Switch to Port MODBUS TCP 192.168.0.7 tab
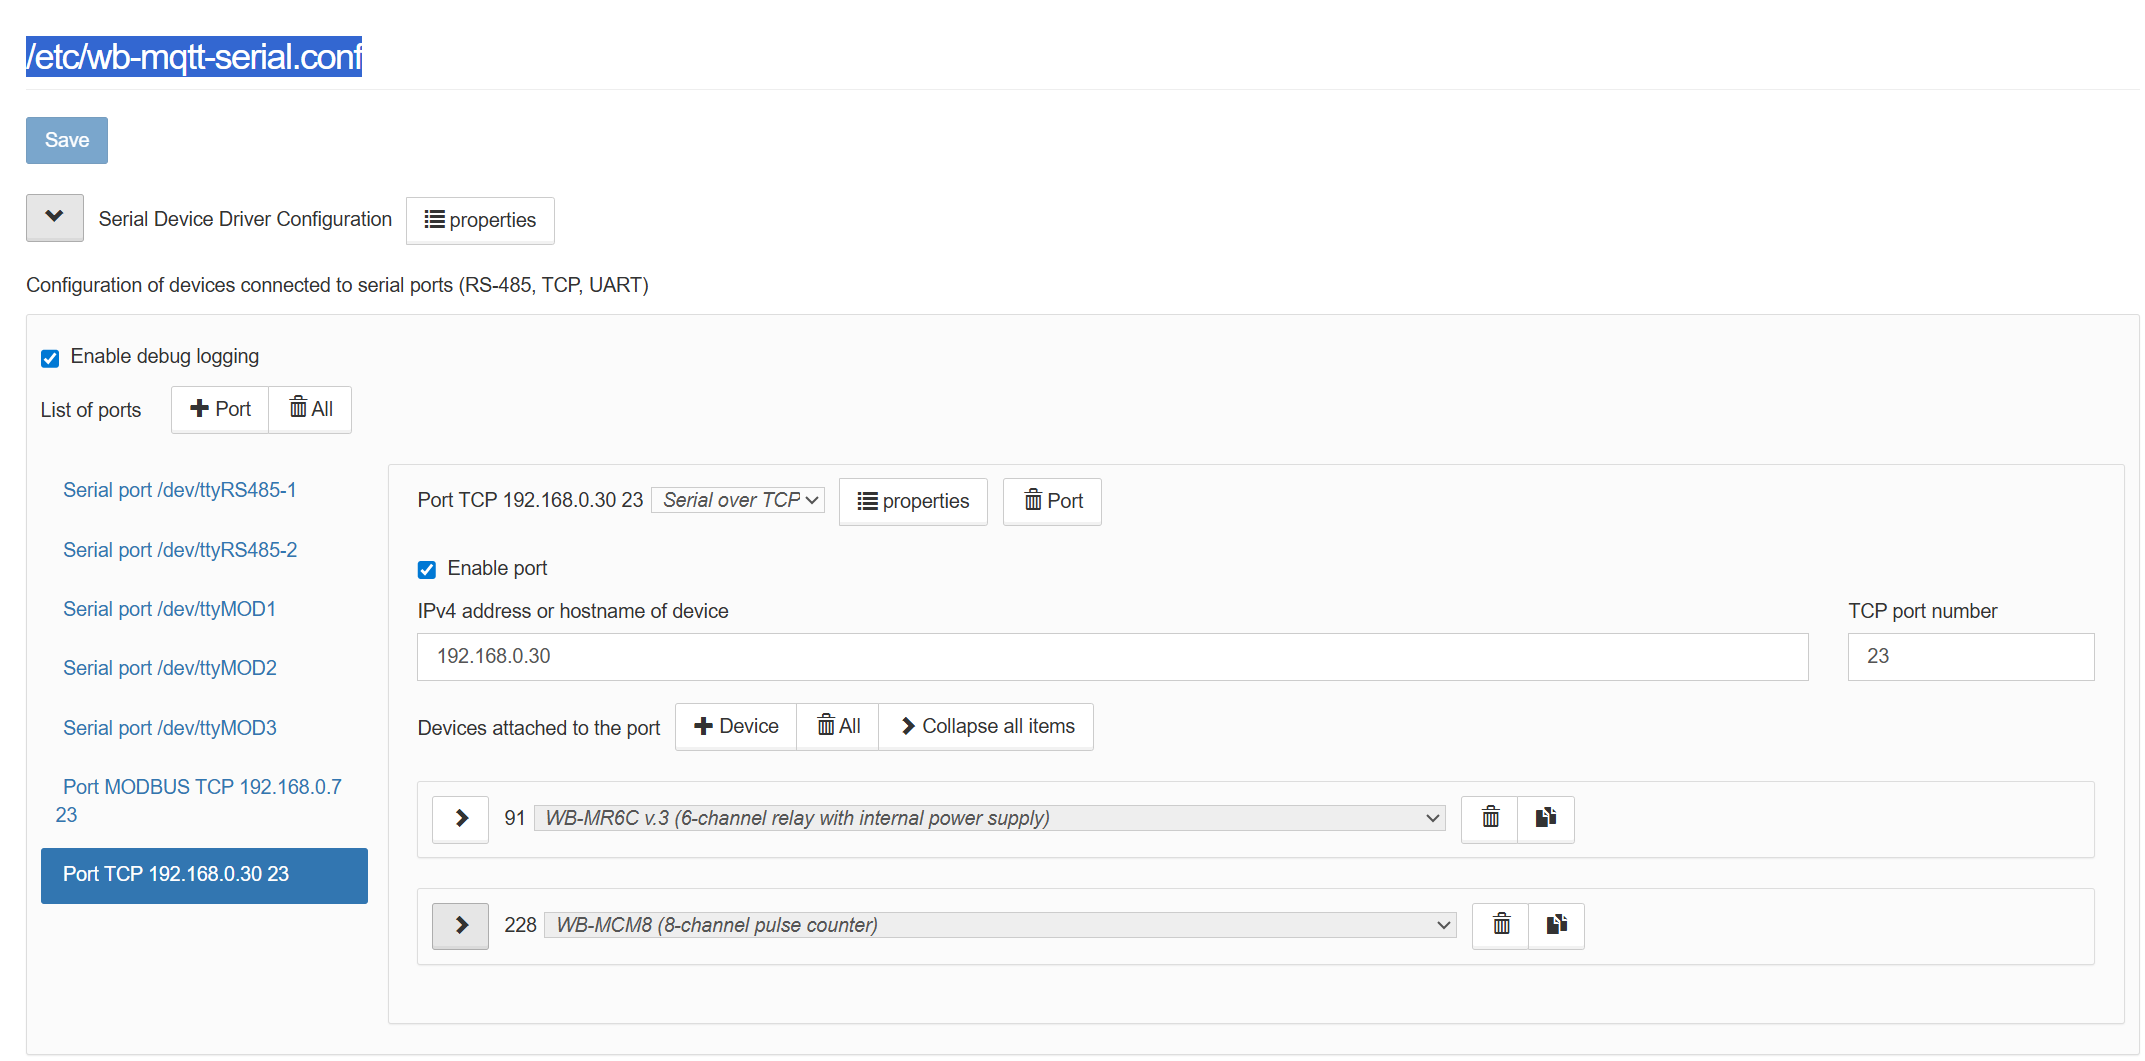 (x=202, y=788)
